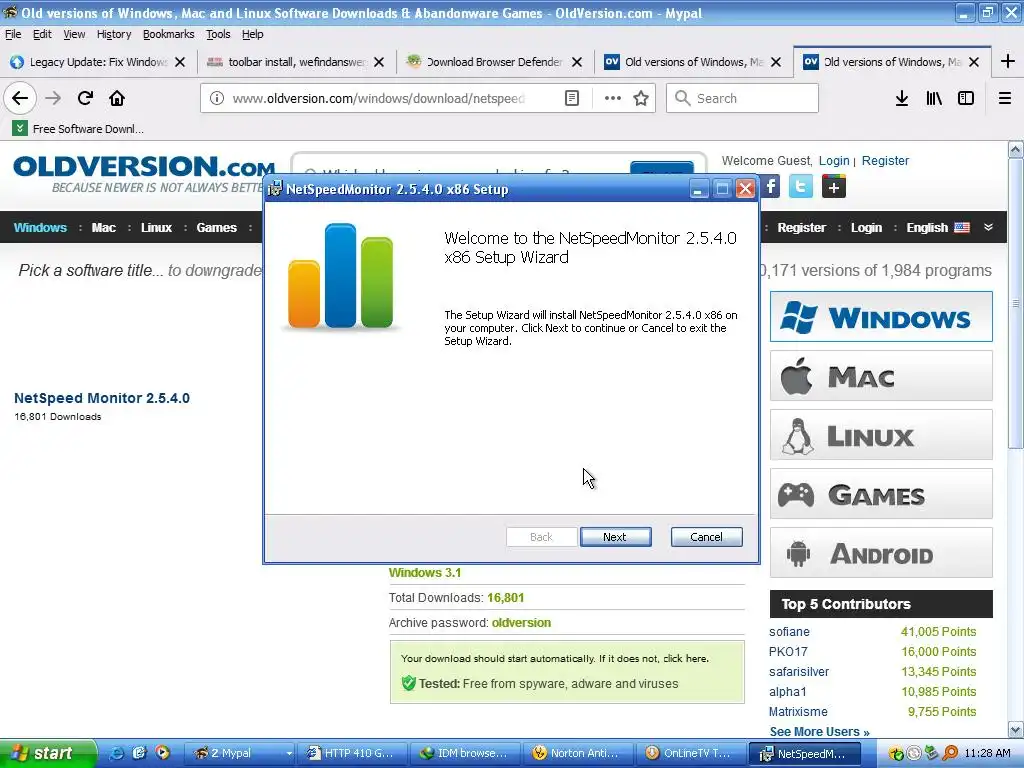Click the Login link beside Welcome Guest
The image size is (1024, 768).
coord(834,161)
